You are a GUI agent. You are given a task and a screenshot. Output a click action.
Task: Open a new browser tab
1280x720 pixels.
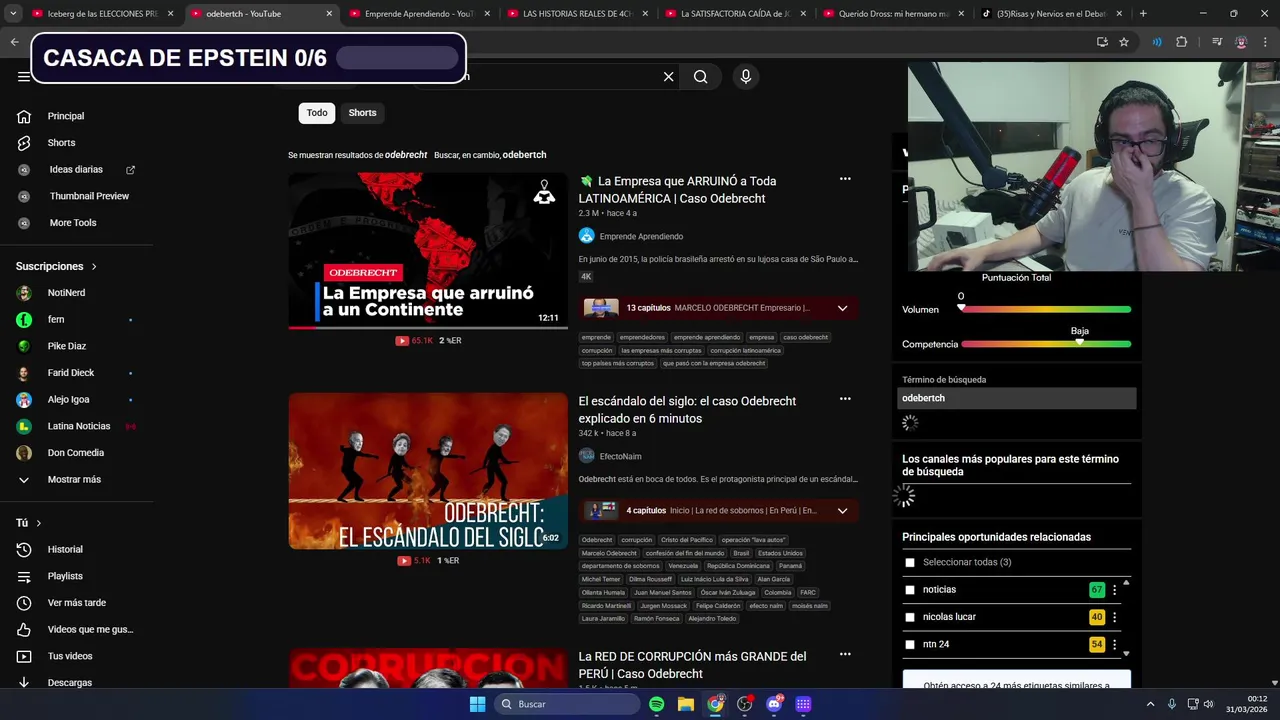pos(1143,14)
